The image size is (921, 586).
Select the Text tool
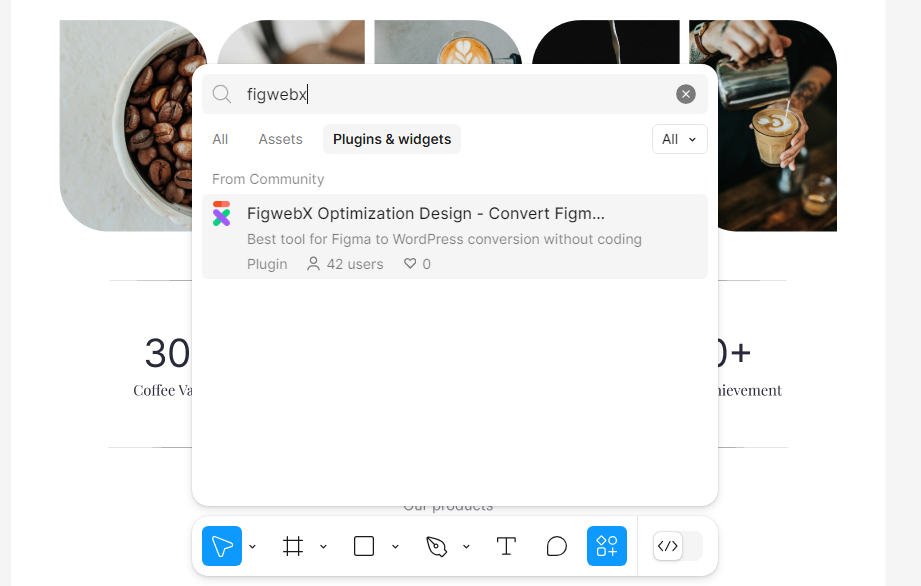[x=506, y=546]
